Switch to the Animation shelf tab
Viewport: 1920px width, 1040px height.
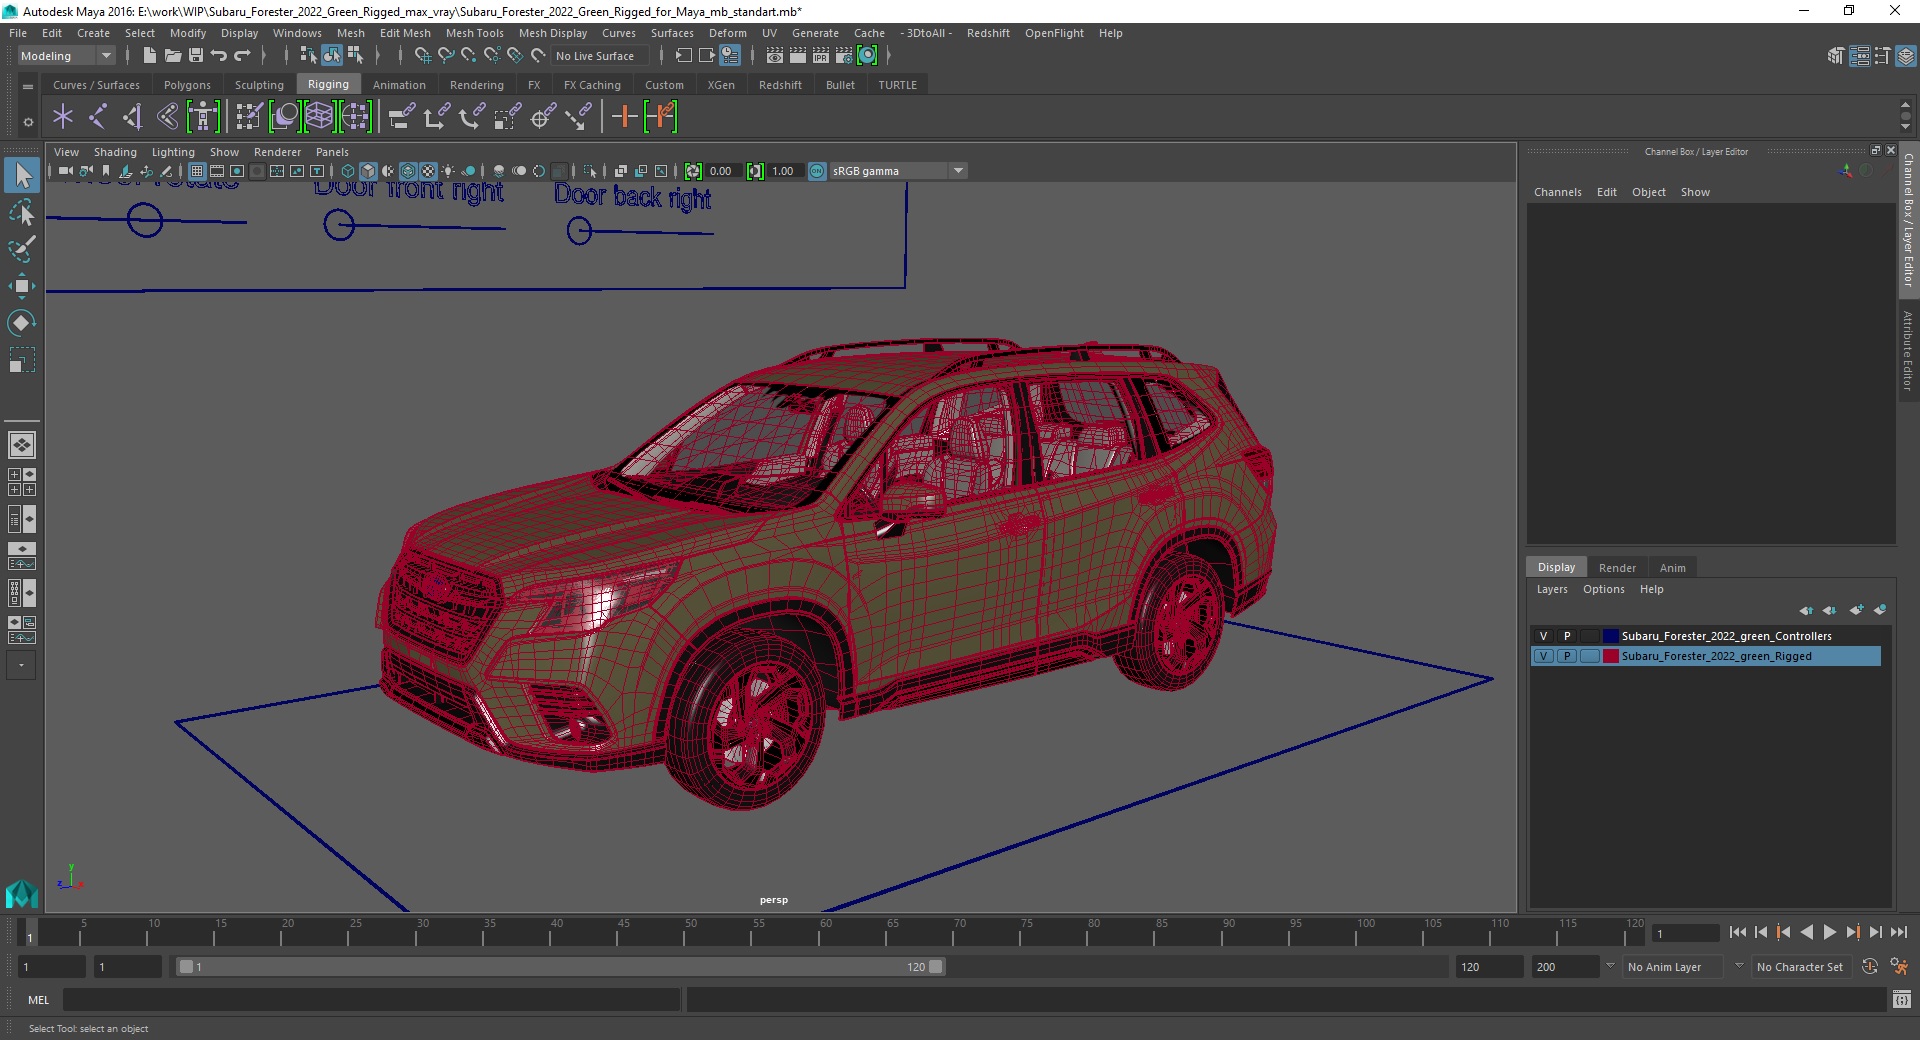point(399,85)
